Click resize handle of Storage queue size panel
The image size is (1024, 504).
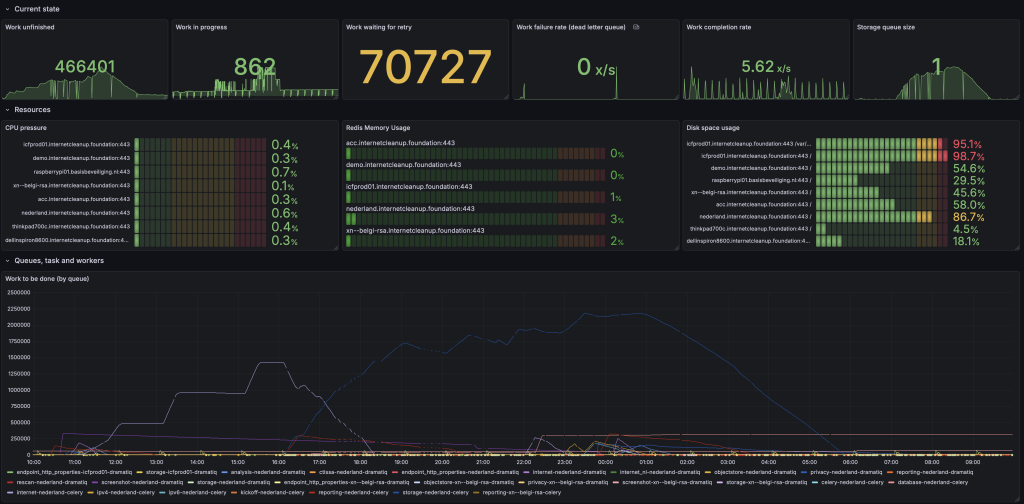click(1016, 97)
